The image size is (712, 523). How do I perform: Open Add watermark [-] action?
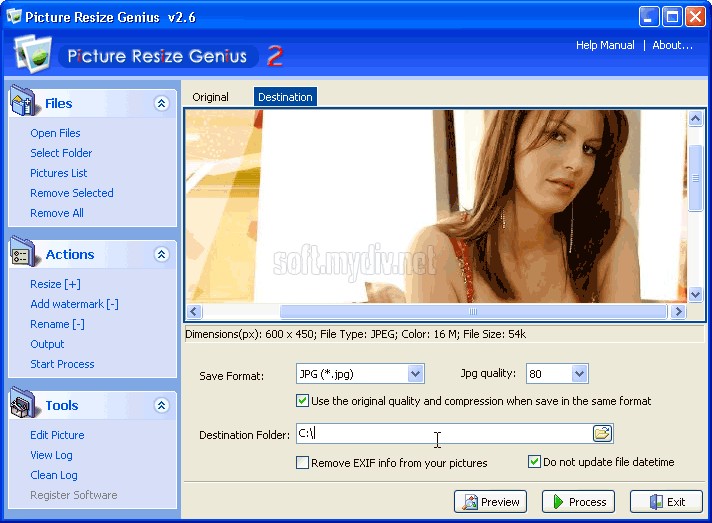point(74,304)
